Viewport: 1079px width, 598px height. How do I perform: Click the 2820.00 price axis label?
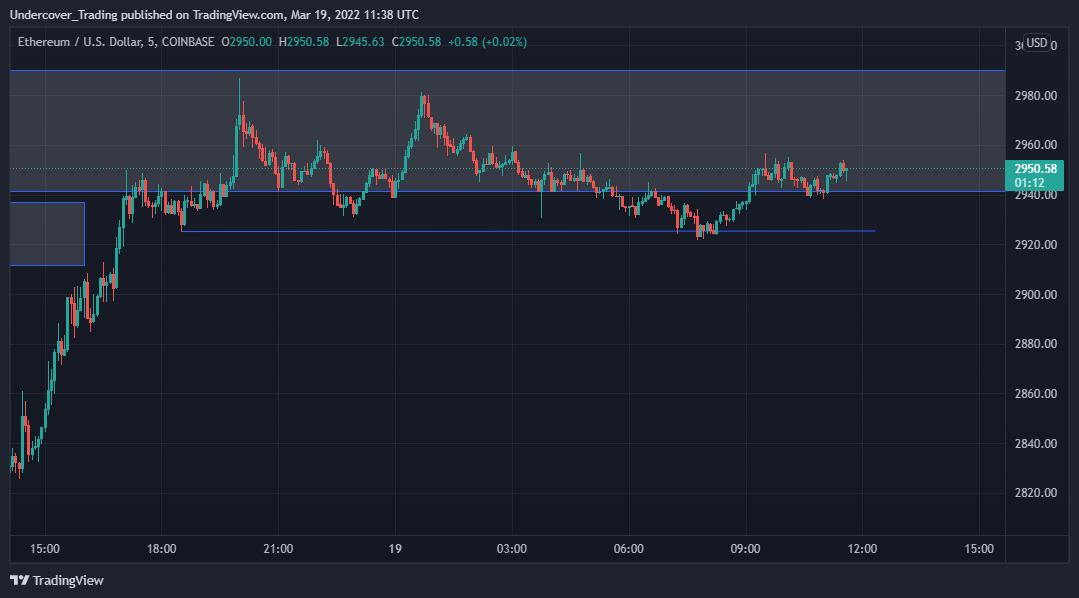[x=1036, y=493]
